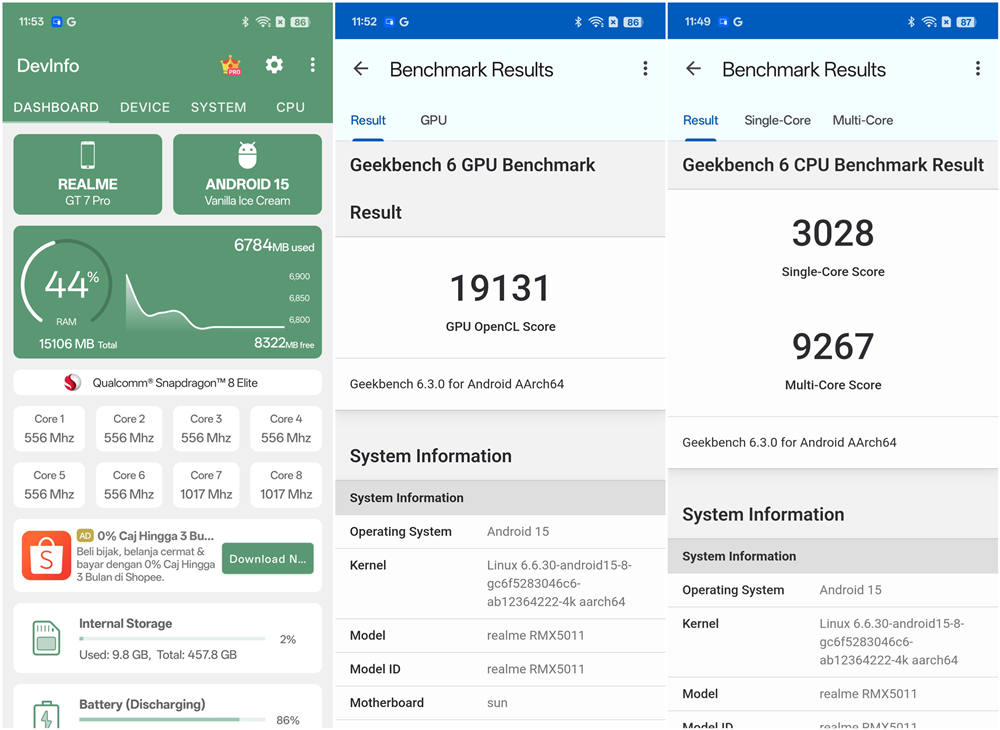
Task: Tap Motherboard value 'sun'
Action: click(497, 703)
